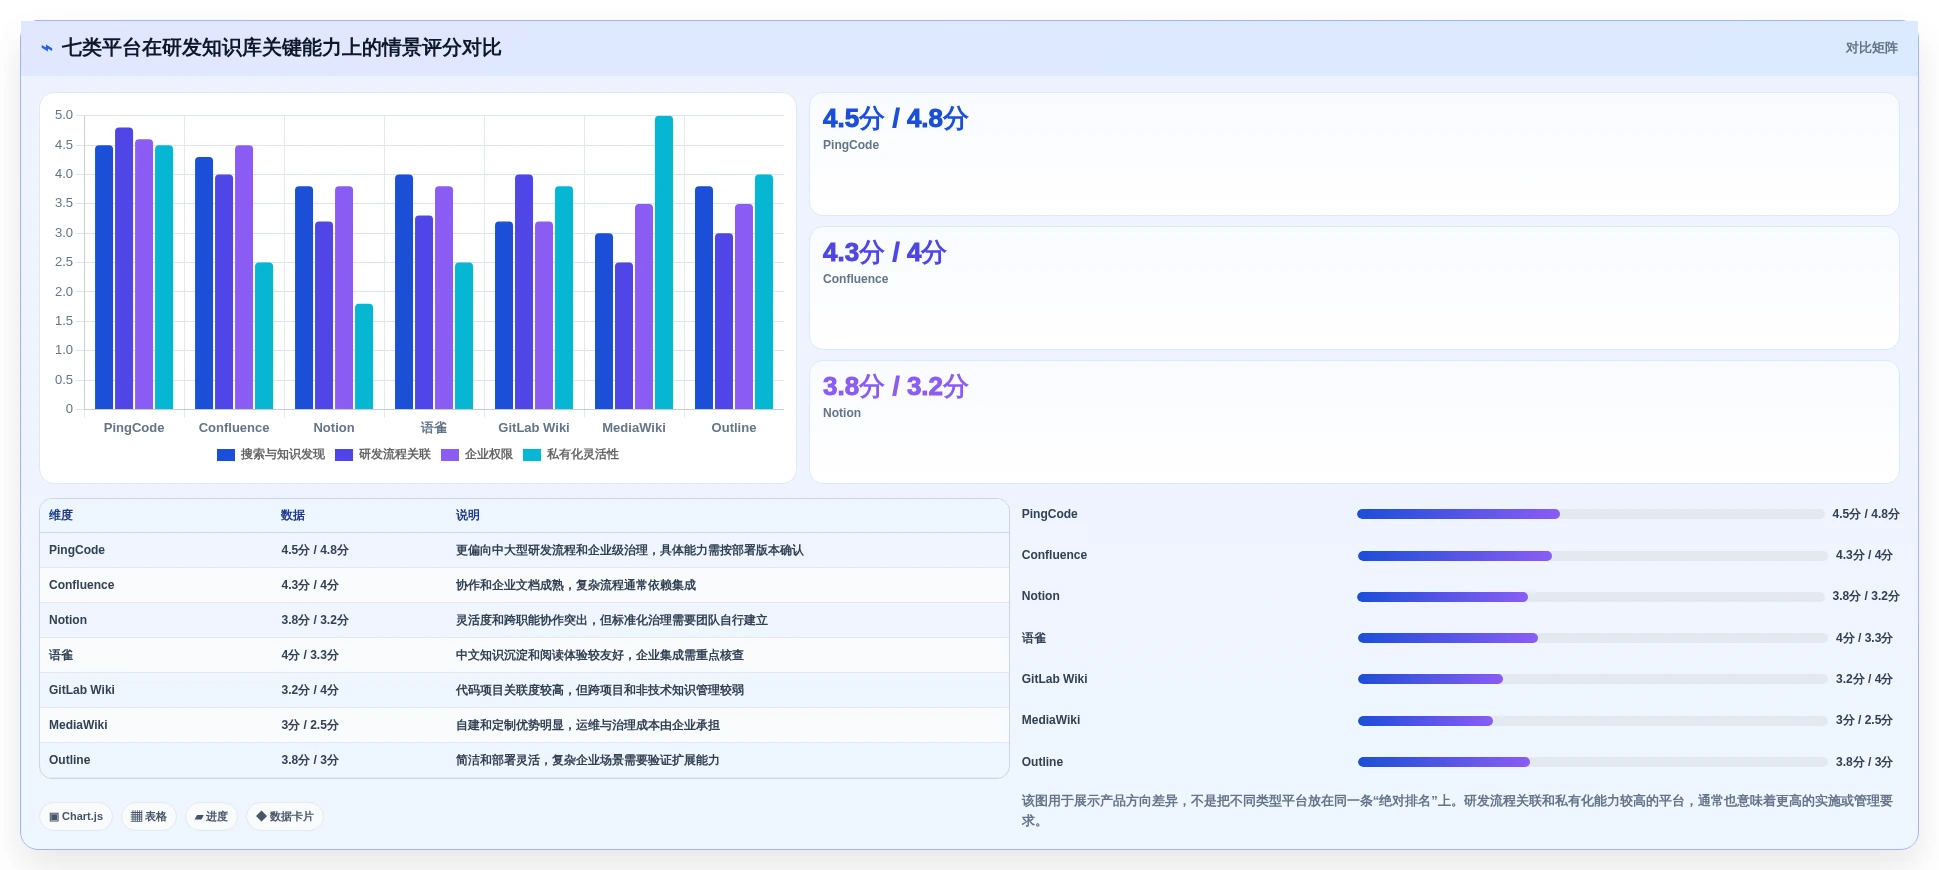Click the Notion progress bar

pos(1590,597)
